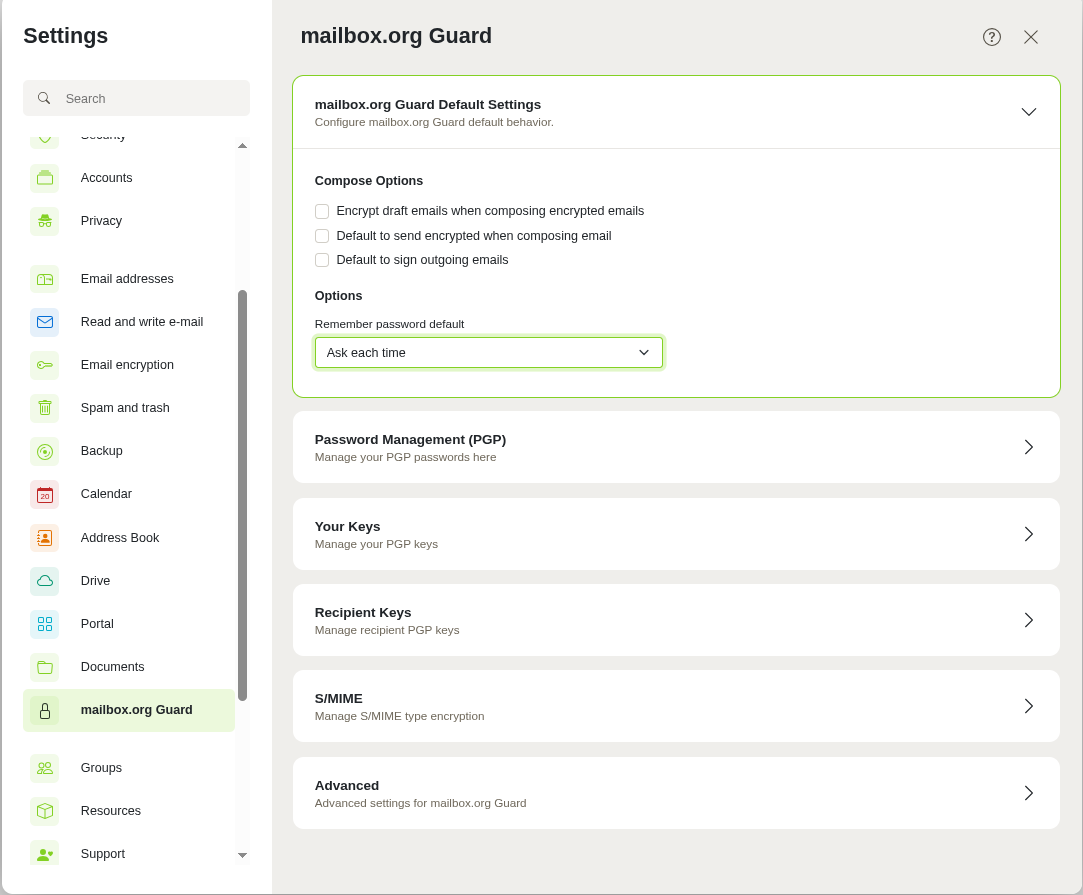The width and height of the screenshot is (1083, 895).
Task: Enable encrypt draft emails checkbox
Action: [x=322, y=211]
